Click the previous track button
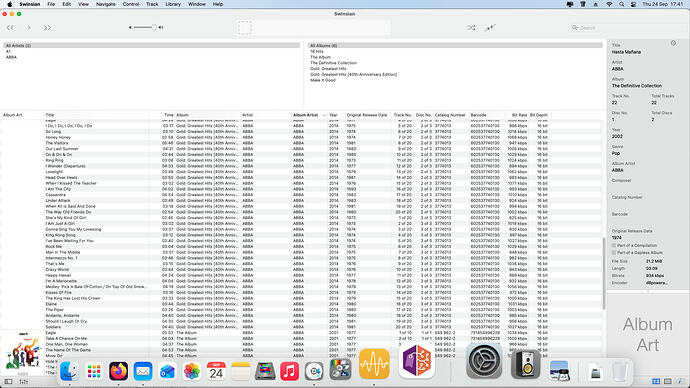The image size is (690, 388). coord(10,28)
